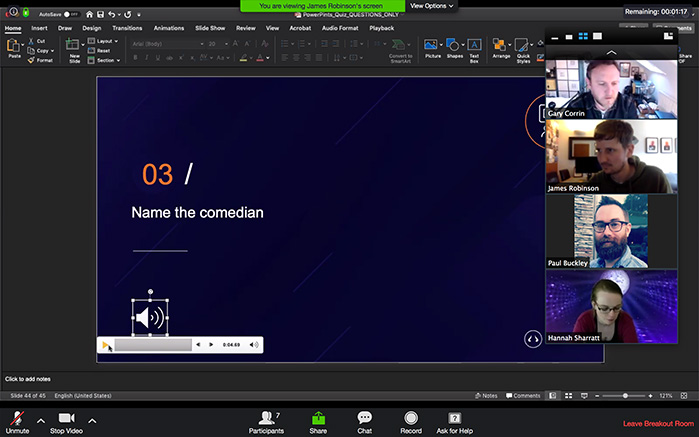This screenshot has width=699, height=437.
Task: Click the fit slide to window icon
Action: pos(684,396)
